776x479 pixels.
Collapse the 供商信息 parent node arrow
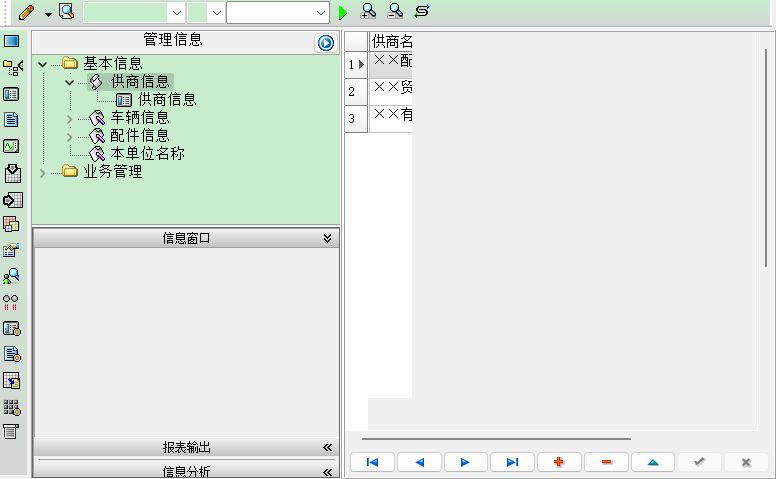click(x=69, y=82)
